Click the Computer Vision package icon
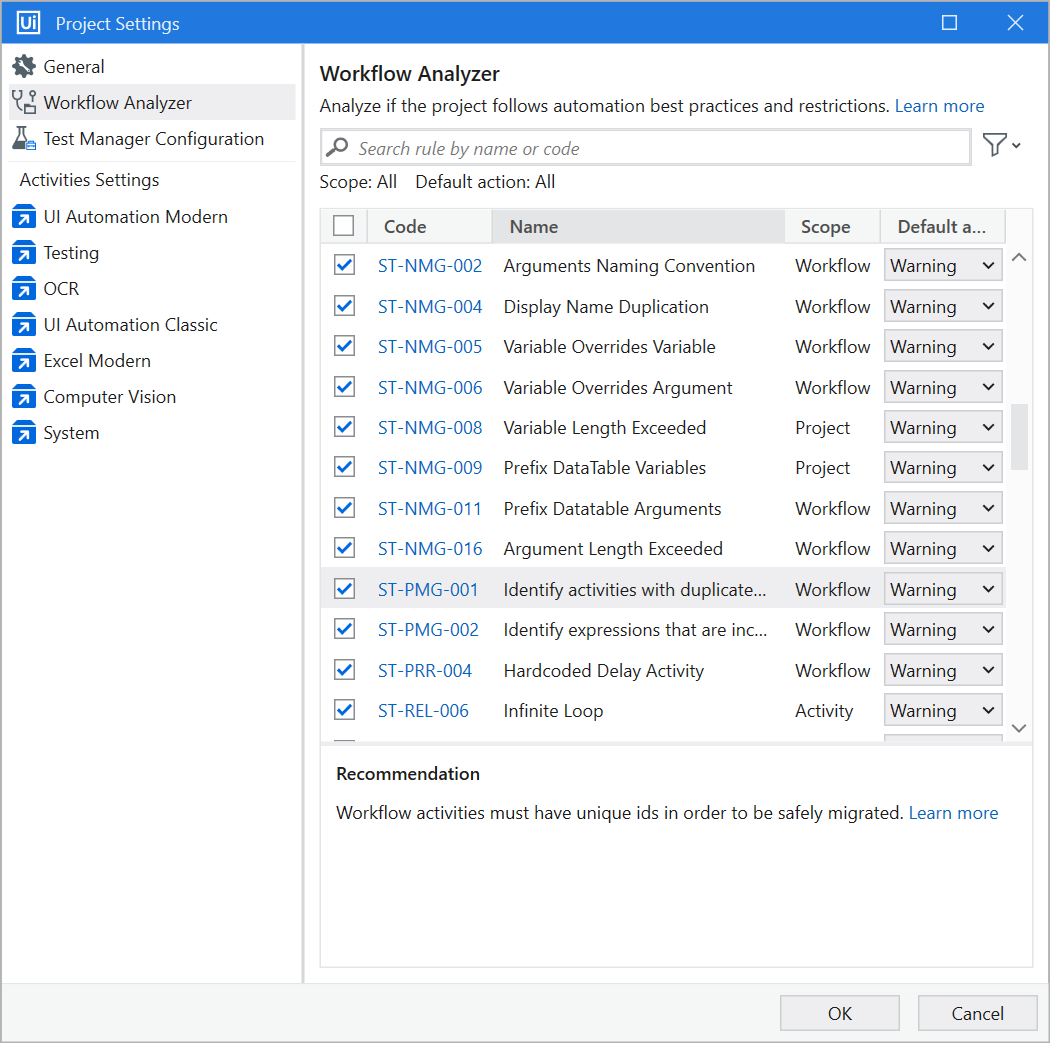The image size is (1050, 1043). (x=24, y=397)
